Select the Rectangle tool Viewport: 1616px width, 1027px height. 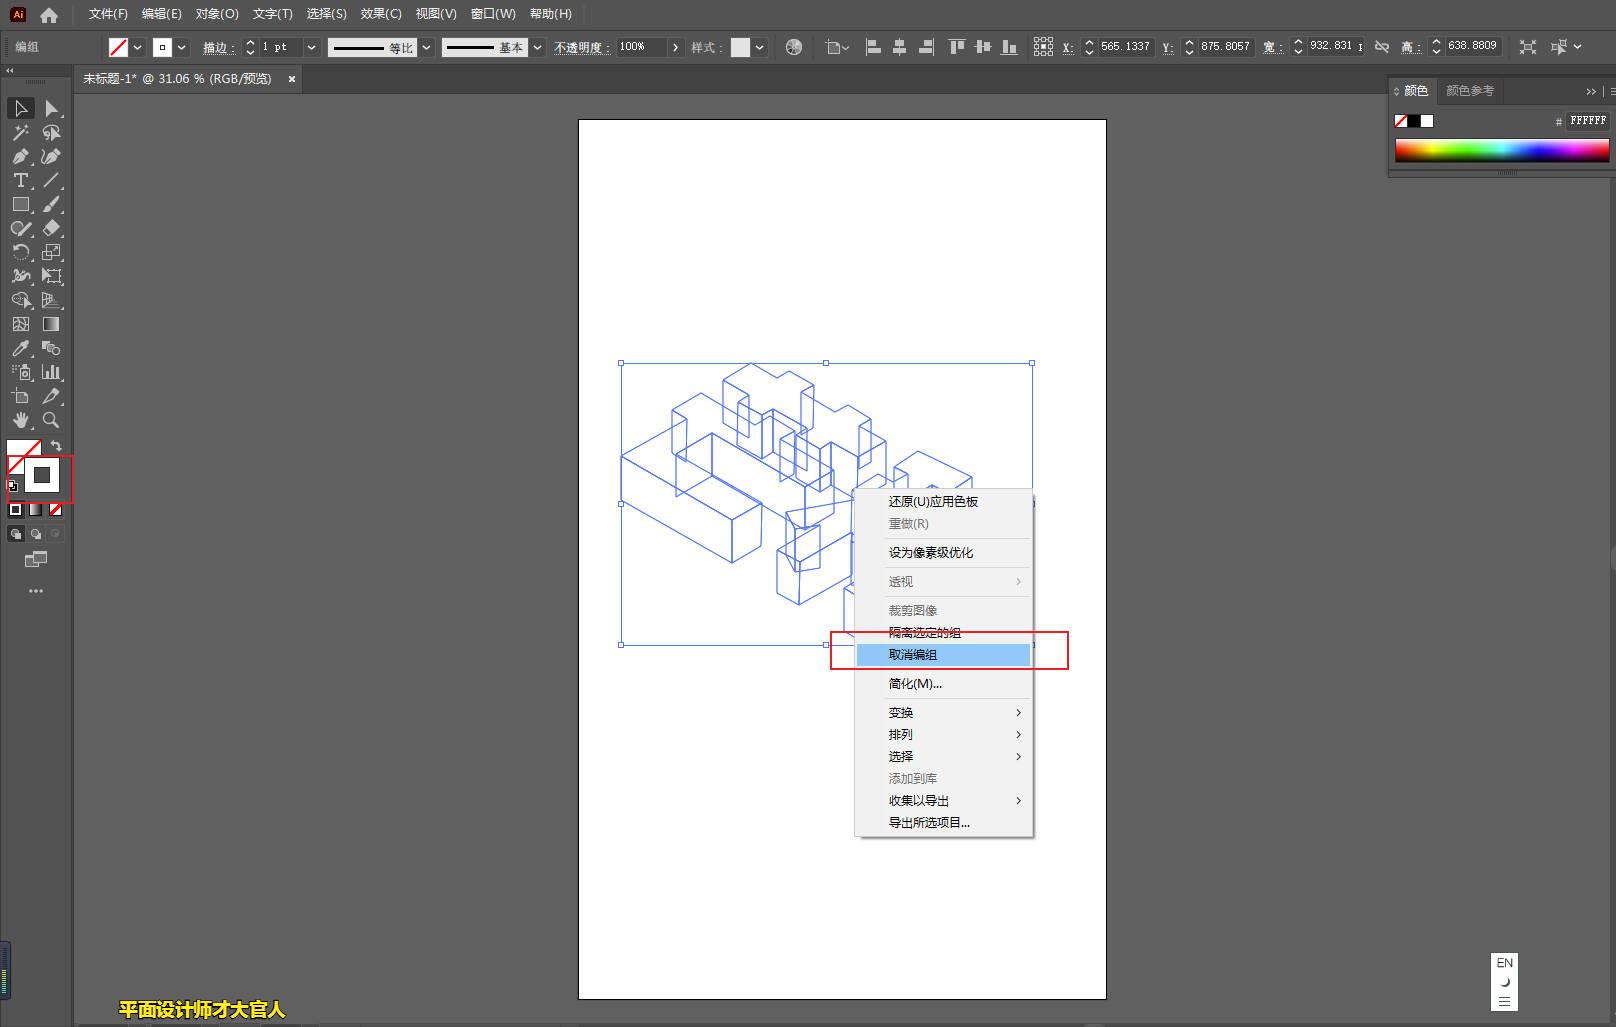click(x=20, y=204)
